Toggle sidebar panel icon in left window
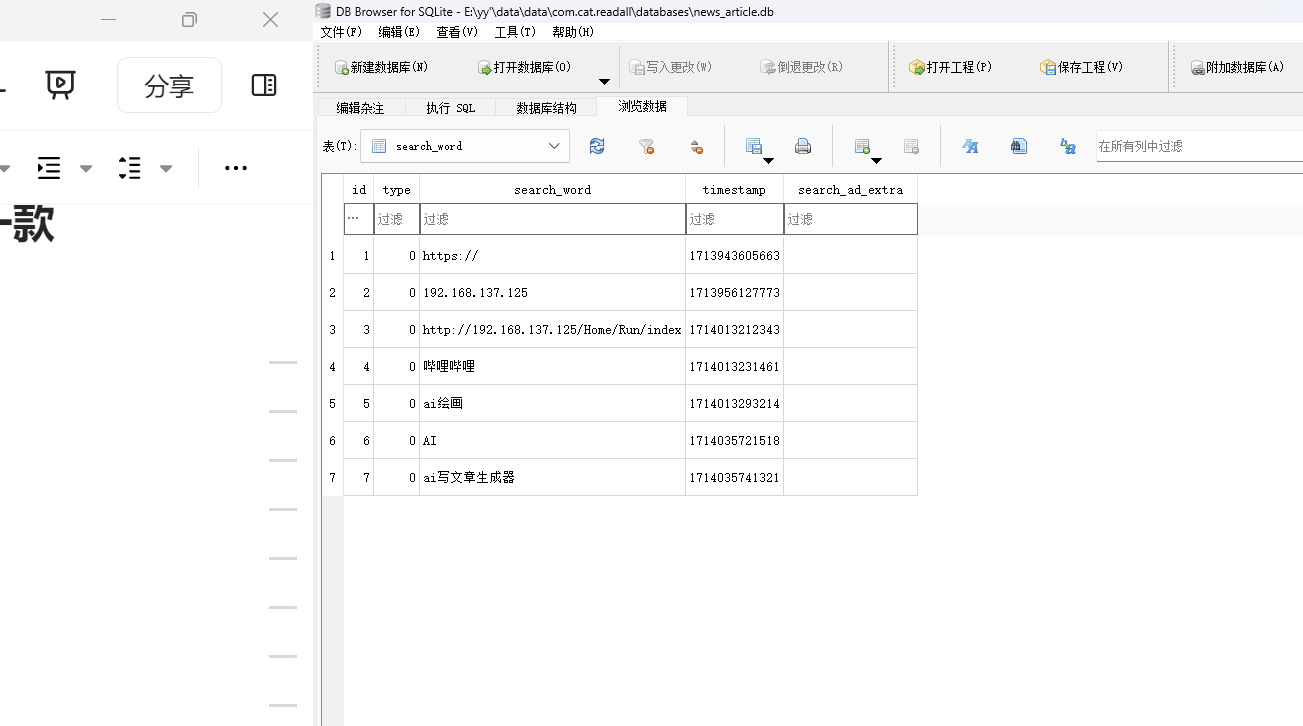The width and height of the screenshot is (1303, 726). [x=264, y=85]
